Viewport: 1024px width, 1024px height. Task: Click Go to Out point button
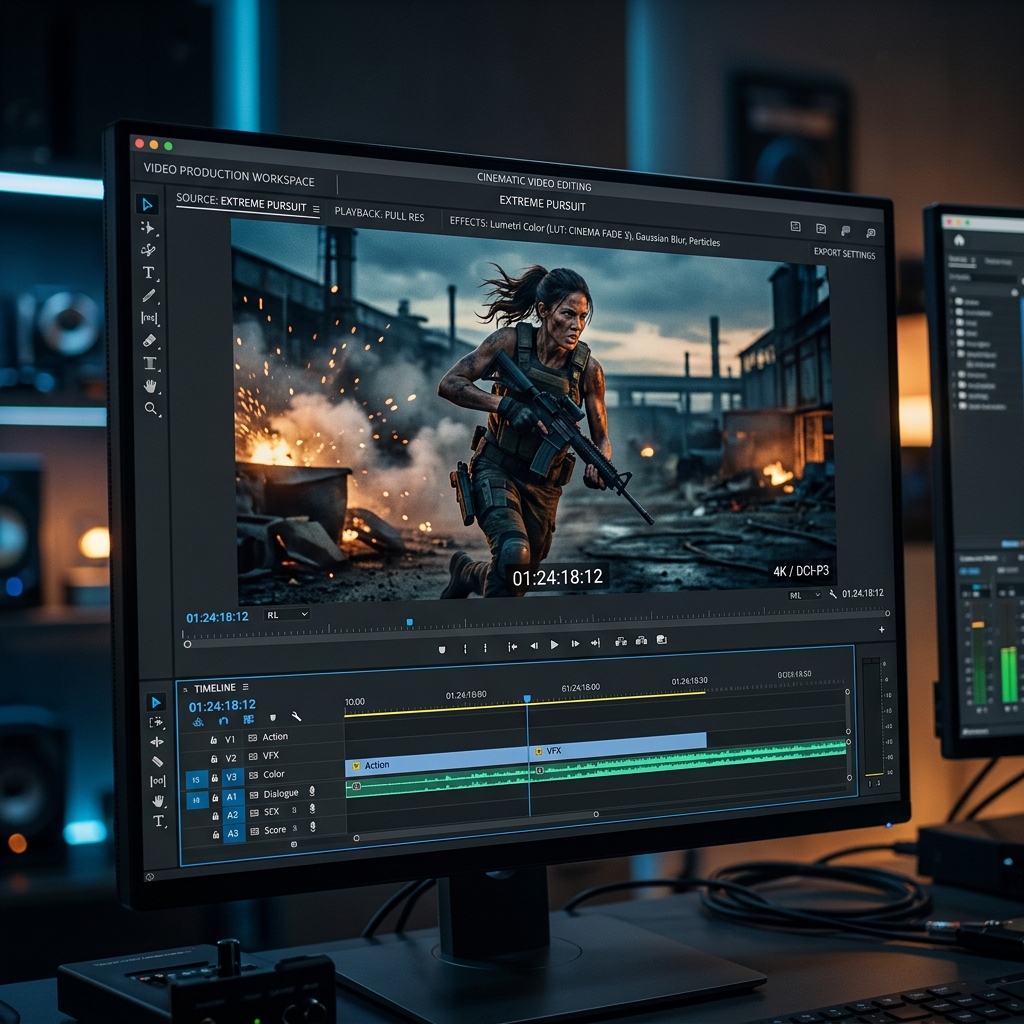pos(596,643)
